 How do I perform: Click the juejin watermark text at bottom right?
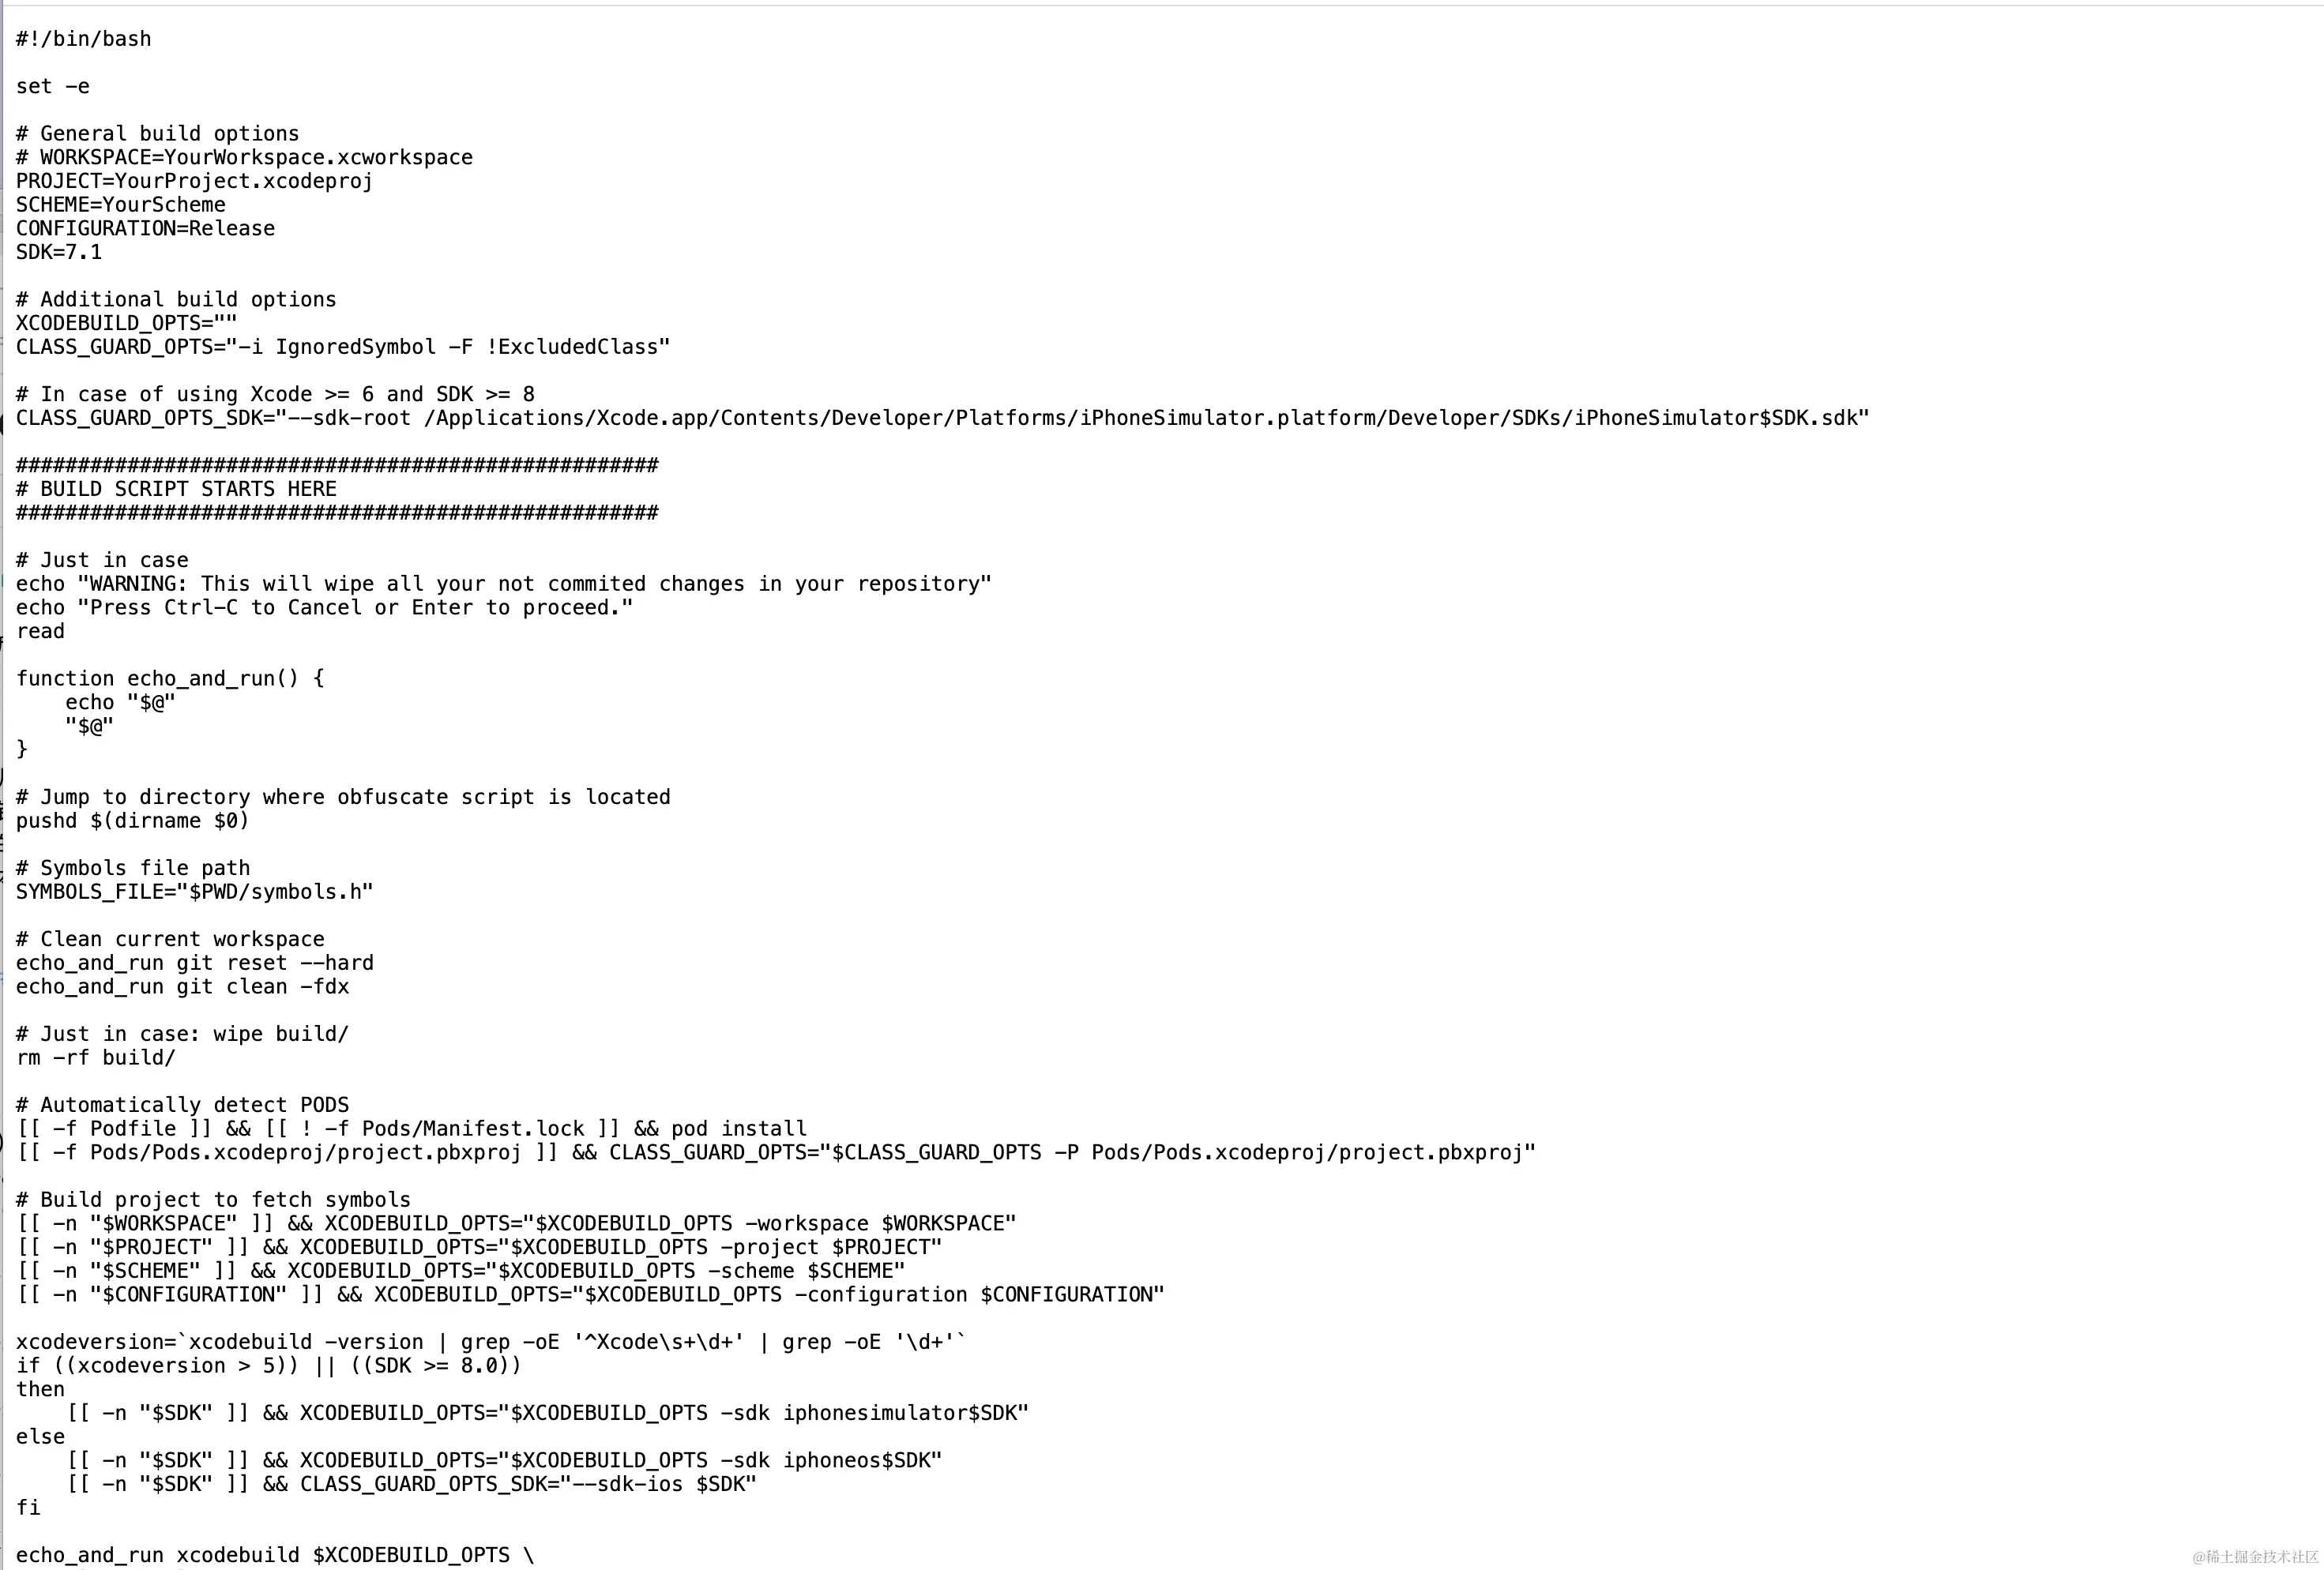(x=2255, y=1556)
